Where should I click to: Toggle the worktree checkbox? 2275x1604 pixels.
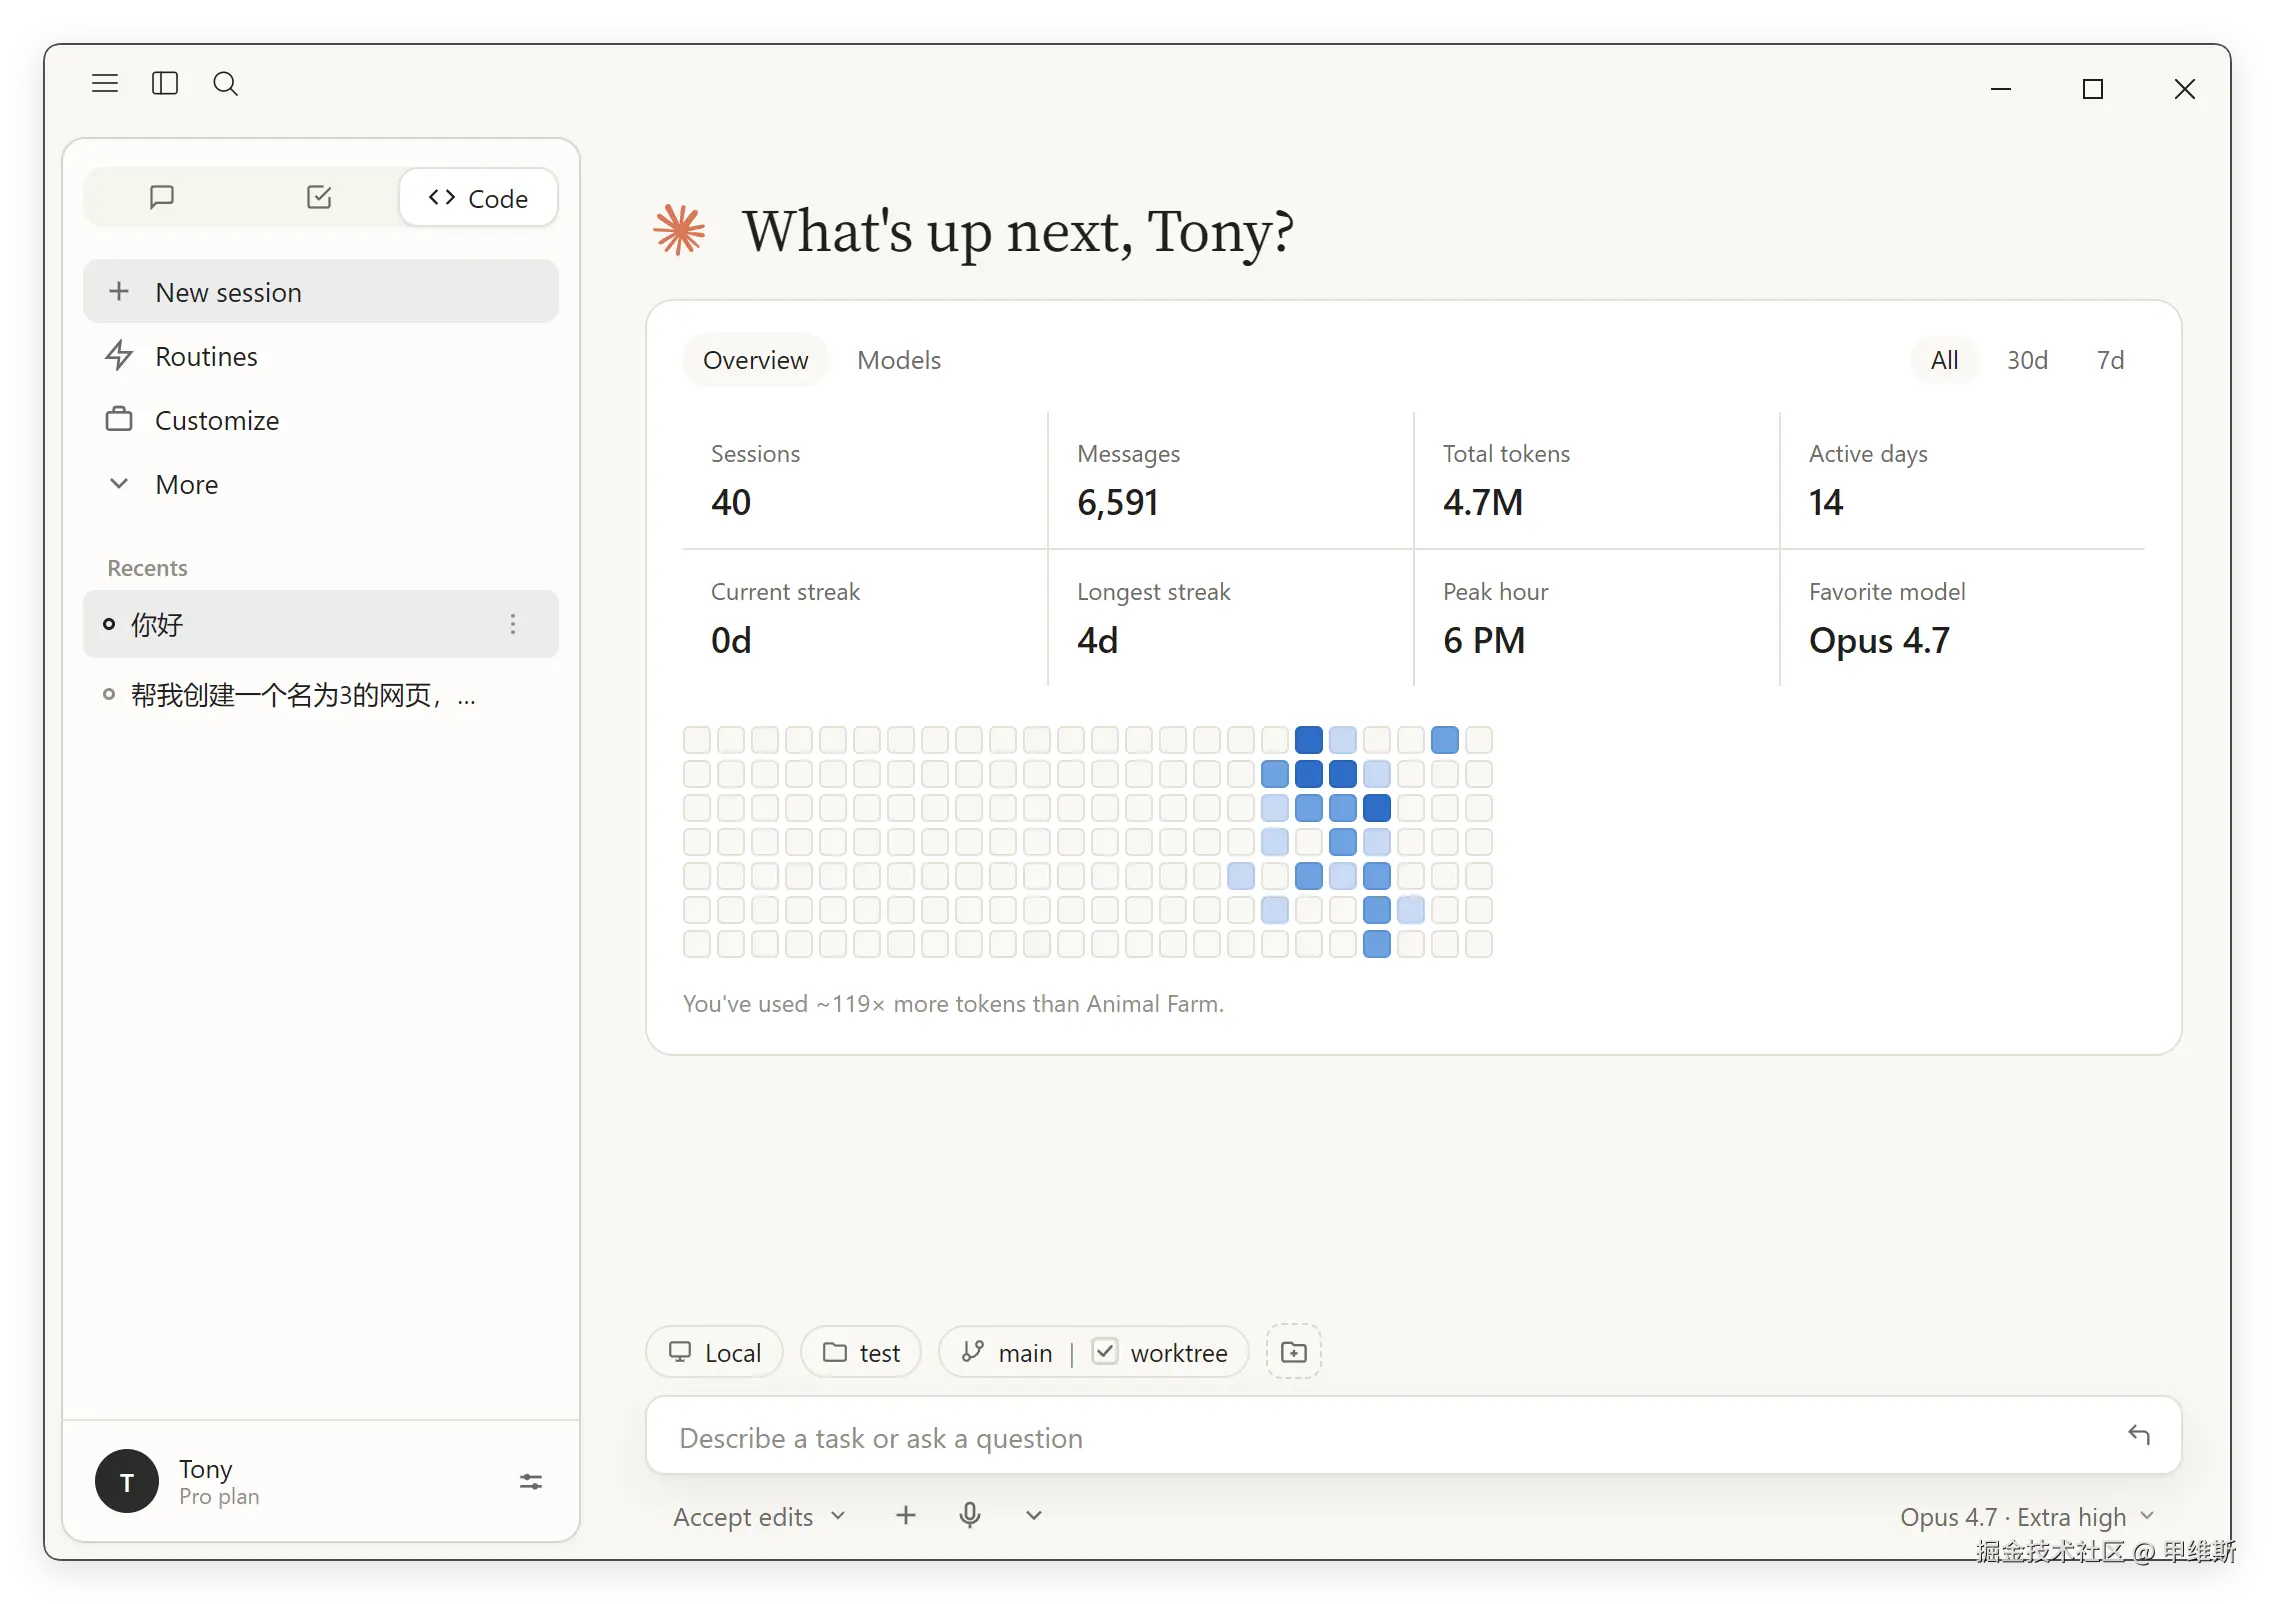tap(1105, 1351)
